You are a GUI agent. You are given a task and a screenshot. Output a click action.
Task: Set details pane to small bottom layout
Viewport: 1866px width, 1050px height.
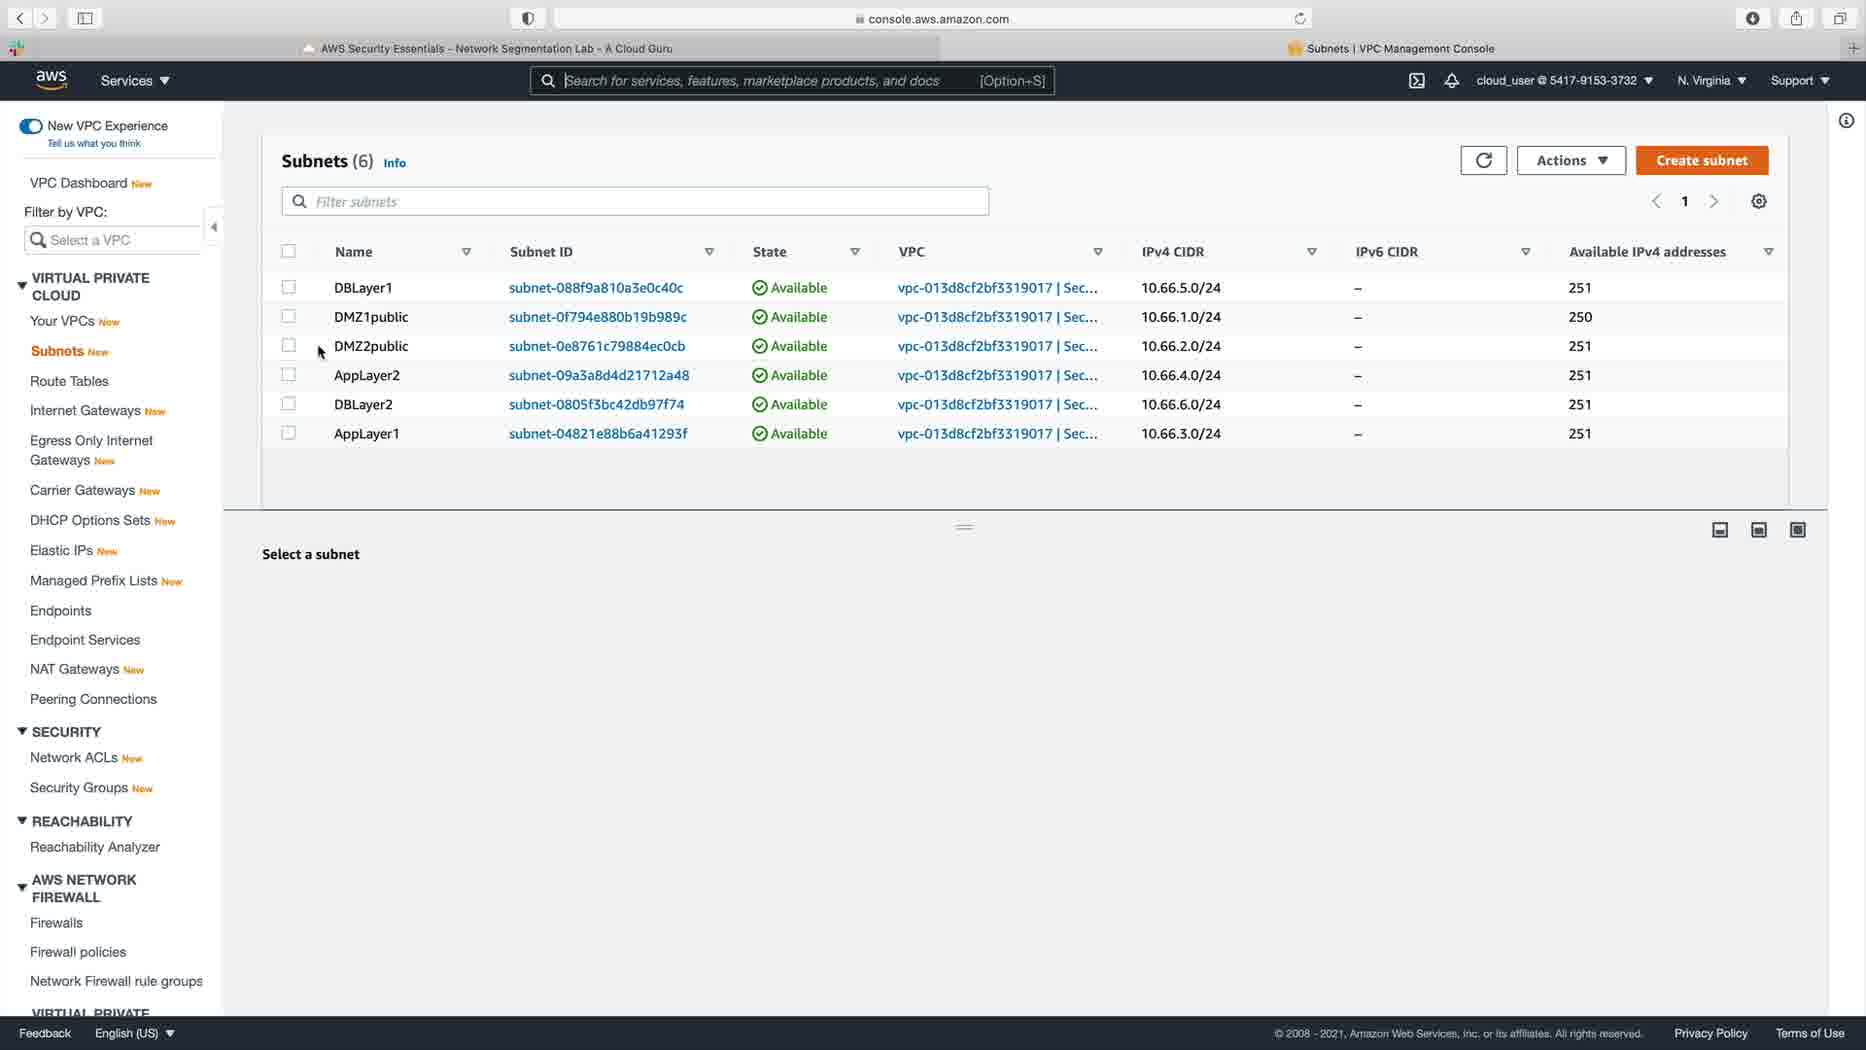click(1720, 530)
